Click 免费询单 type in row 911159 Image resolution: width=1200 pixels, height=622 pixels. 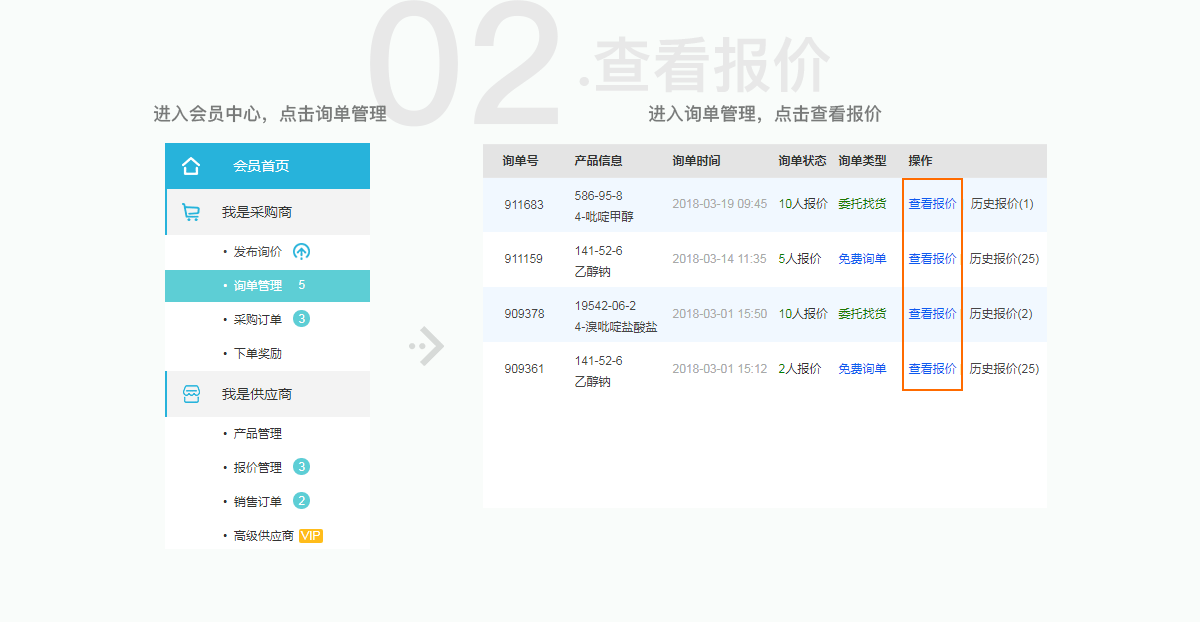pyautogui.click(x=862, y=259)
